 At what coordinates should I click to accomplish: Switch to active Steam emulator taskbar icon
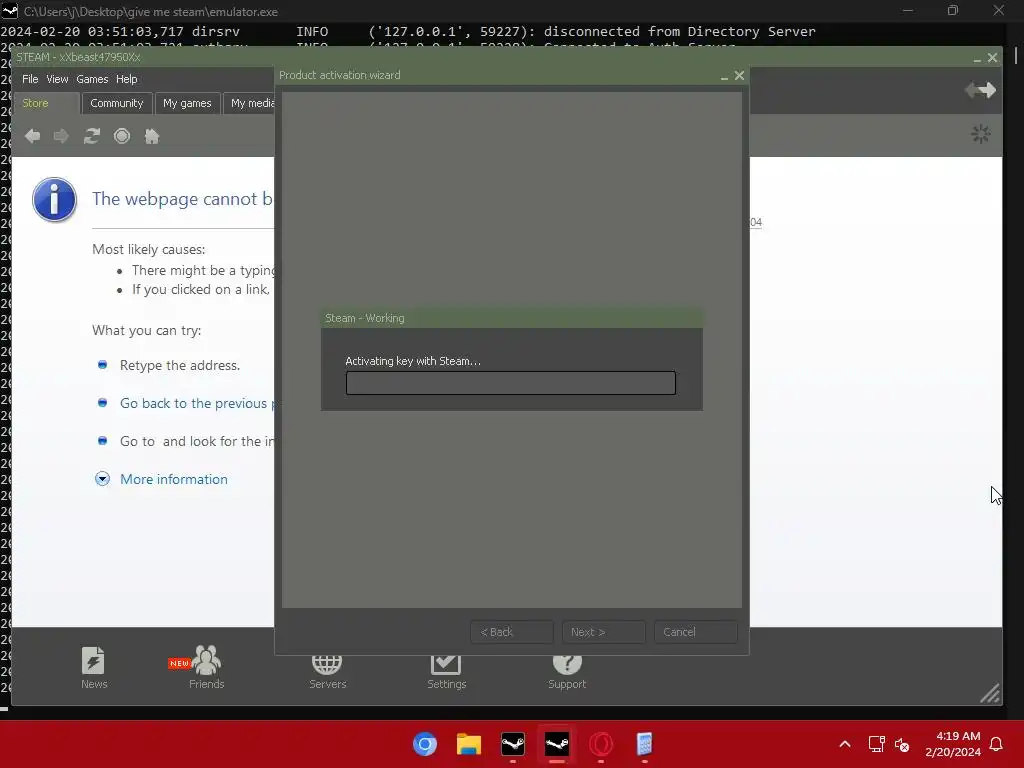coord(556,744)
